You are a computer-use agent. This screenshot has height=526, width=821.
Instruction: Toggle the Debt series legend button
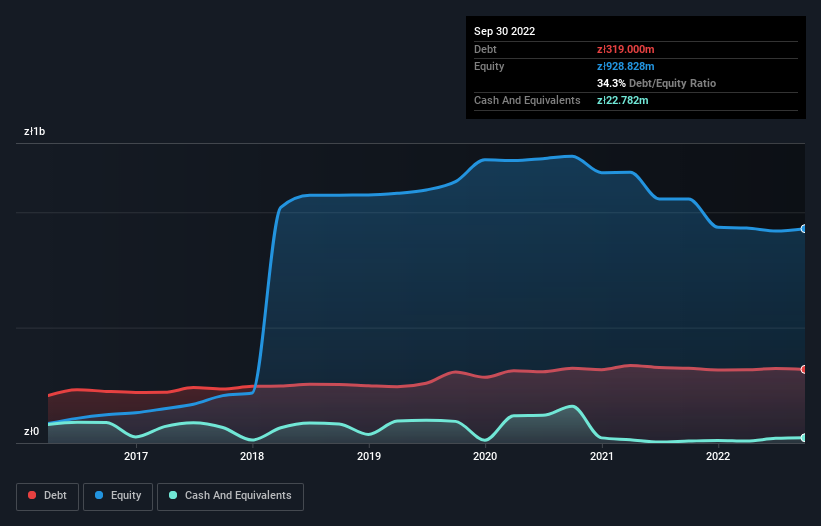click(x=48, y=496)
